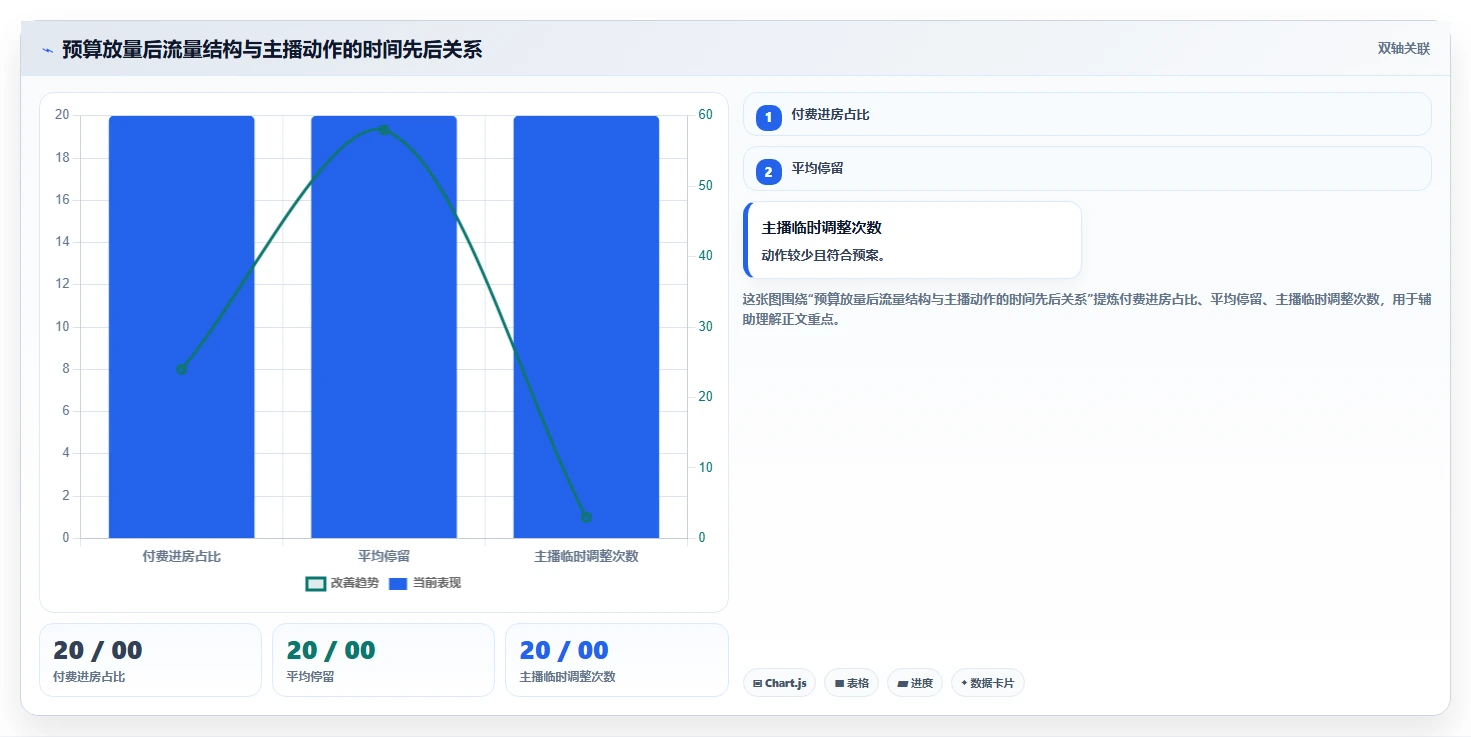Click the 双轴关联 label in header
The width and height of the screenshot is (1471, 737).
coord(1403,49)
